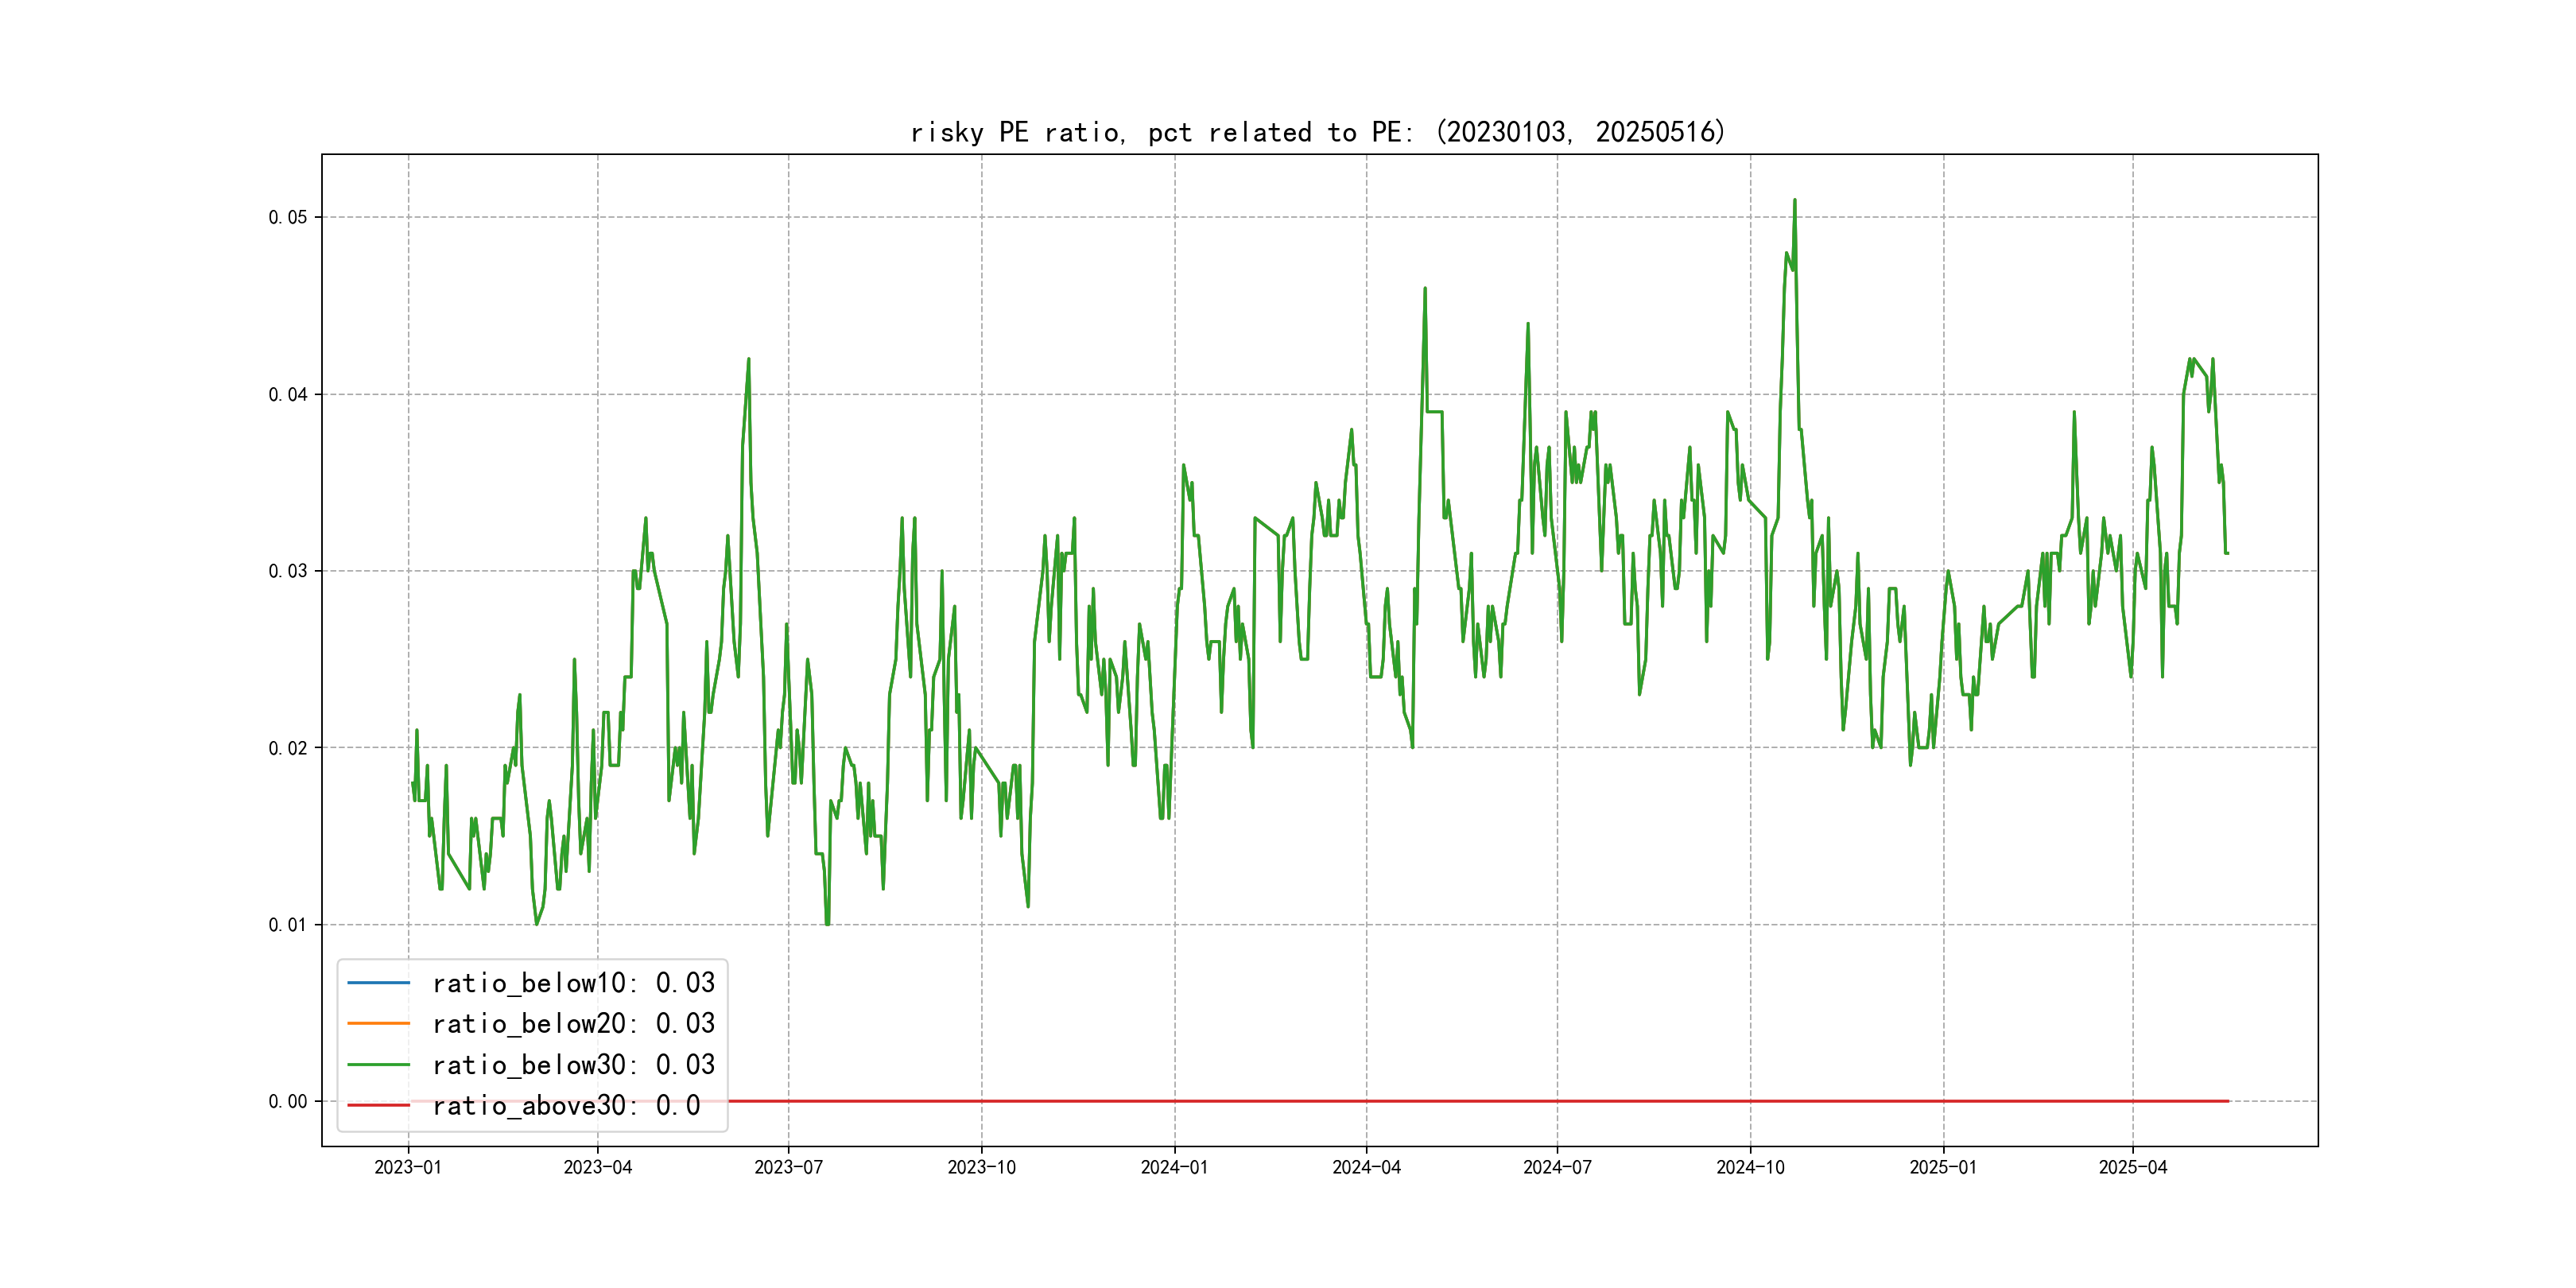Viewport: 2576px width, 1288px height.
Task: Click the 2024-01 x-axis tick label
Action: coord(1174,1167)
